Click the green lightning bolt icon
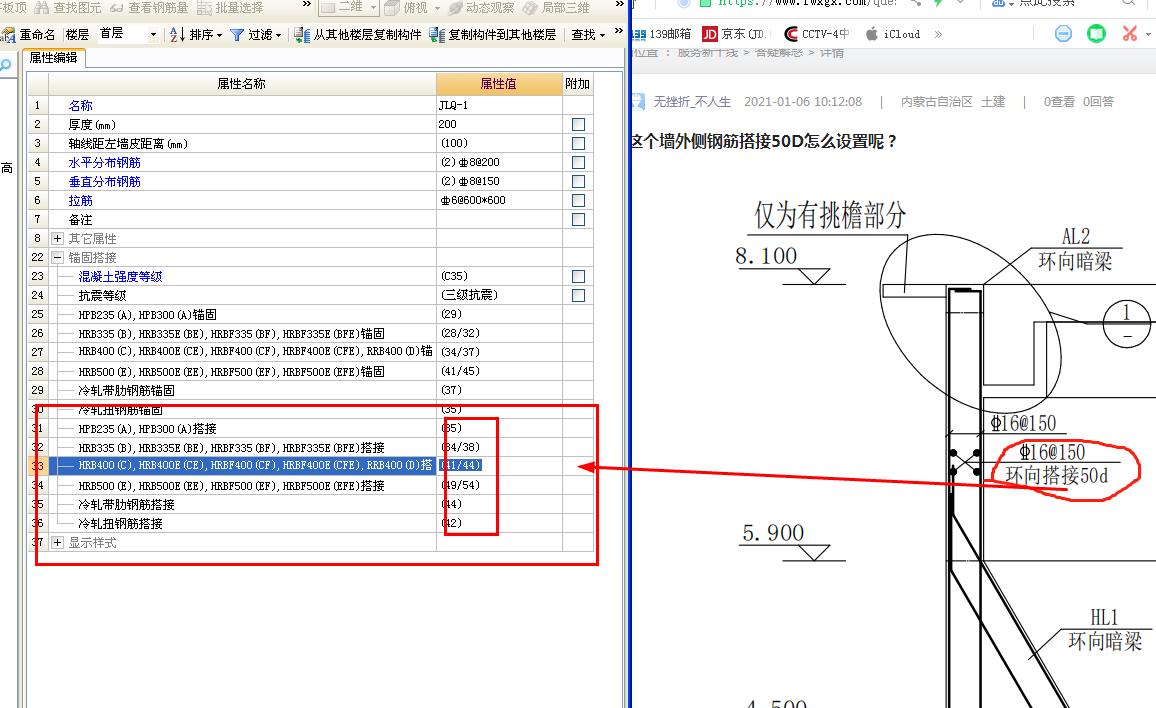Screen dimensions: 1156x708 tap(938, 3)
